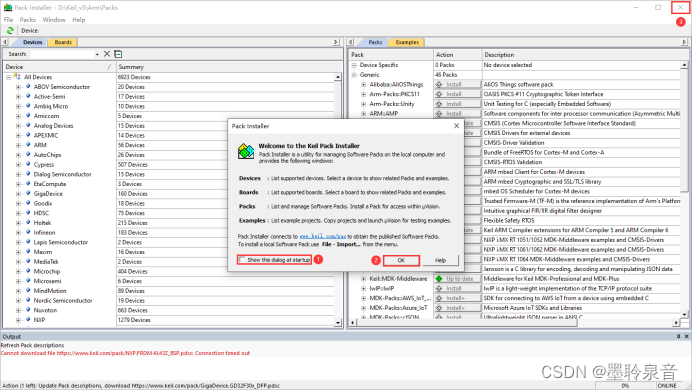Switch to the Boards tab

click(63, 42)
